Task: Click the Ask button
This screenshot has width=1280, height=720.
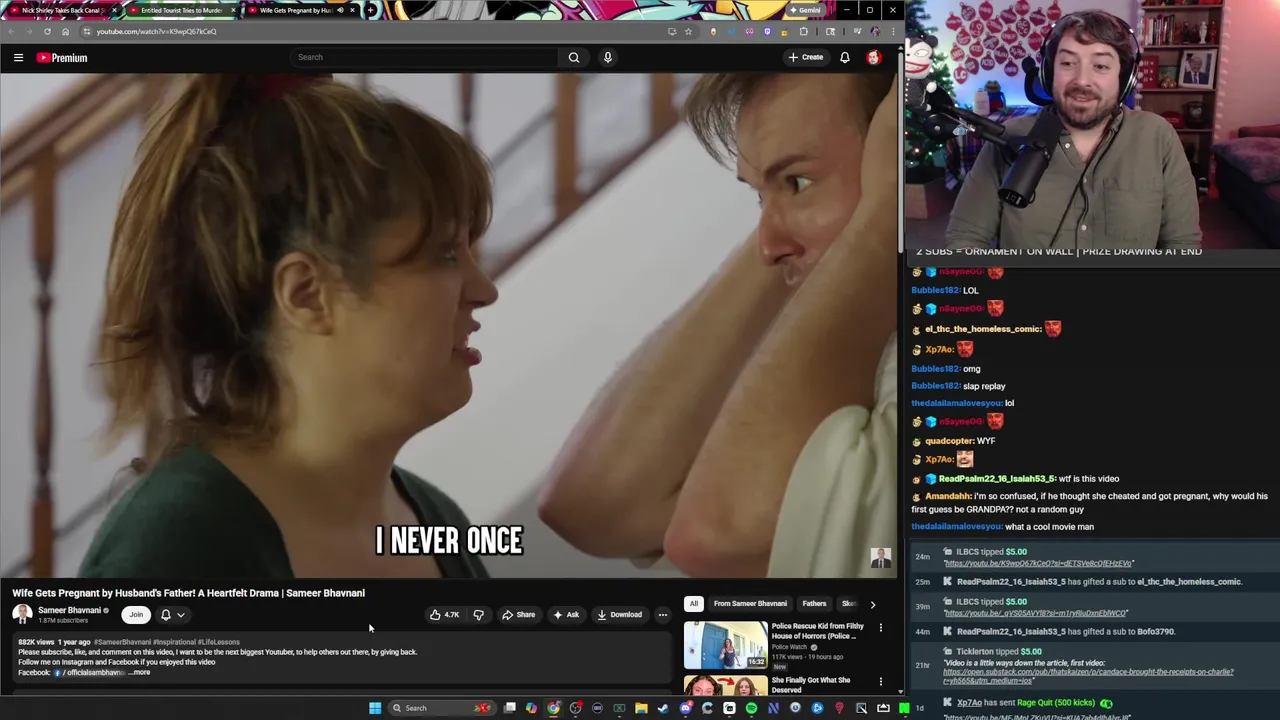Action: (x=566, y=615)
